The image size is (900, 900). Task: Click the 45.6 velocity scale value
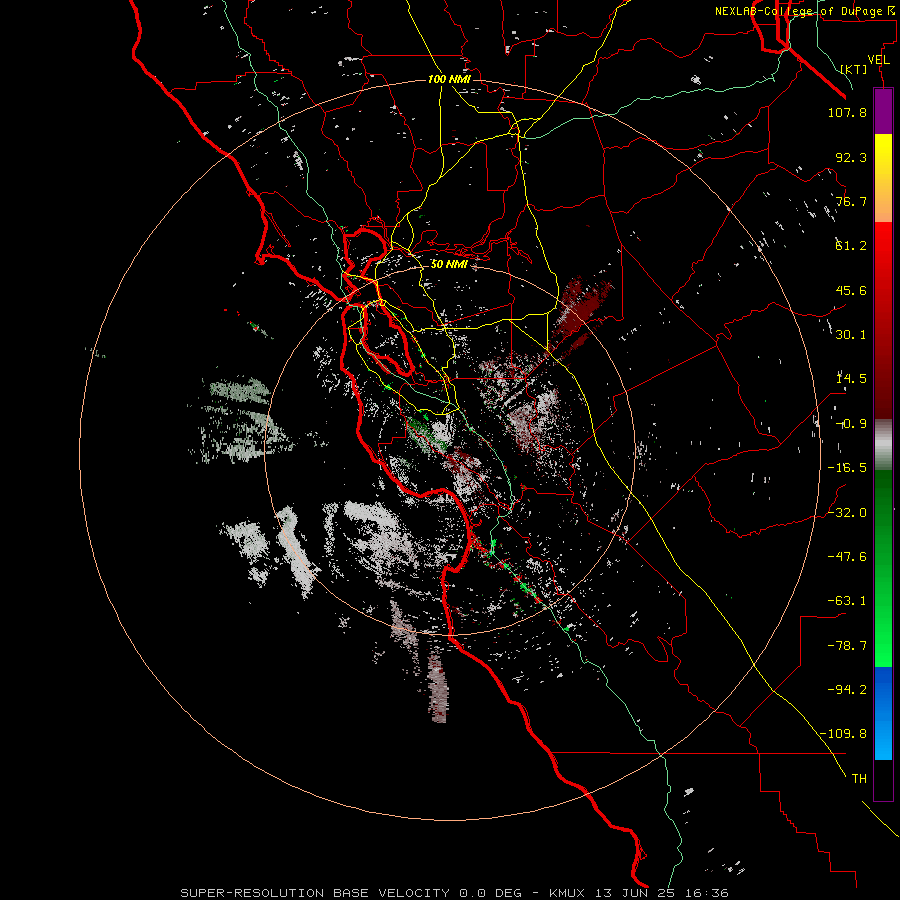[851, 290]
